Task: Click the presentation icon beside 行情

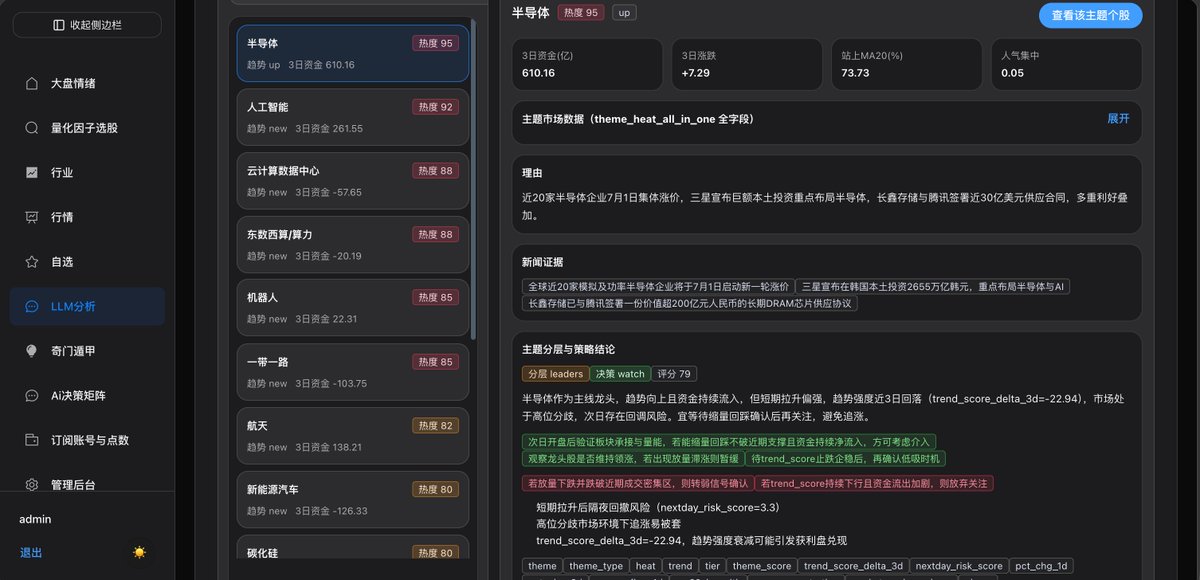Action: (32, 217)
